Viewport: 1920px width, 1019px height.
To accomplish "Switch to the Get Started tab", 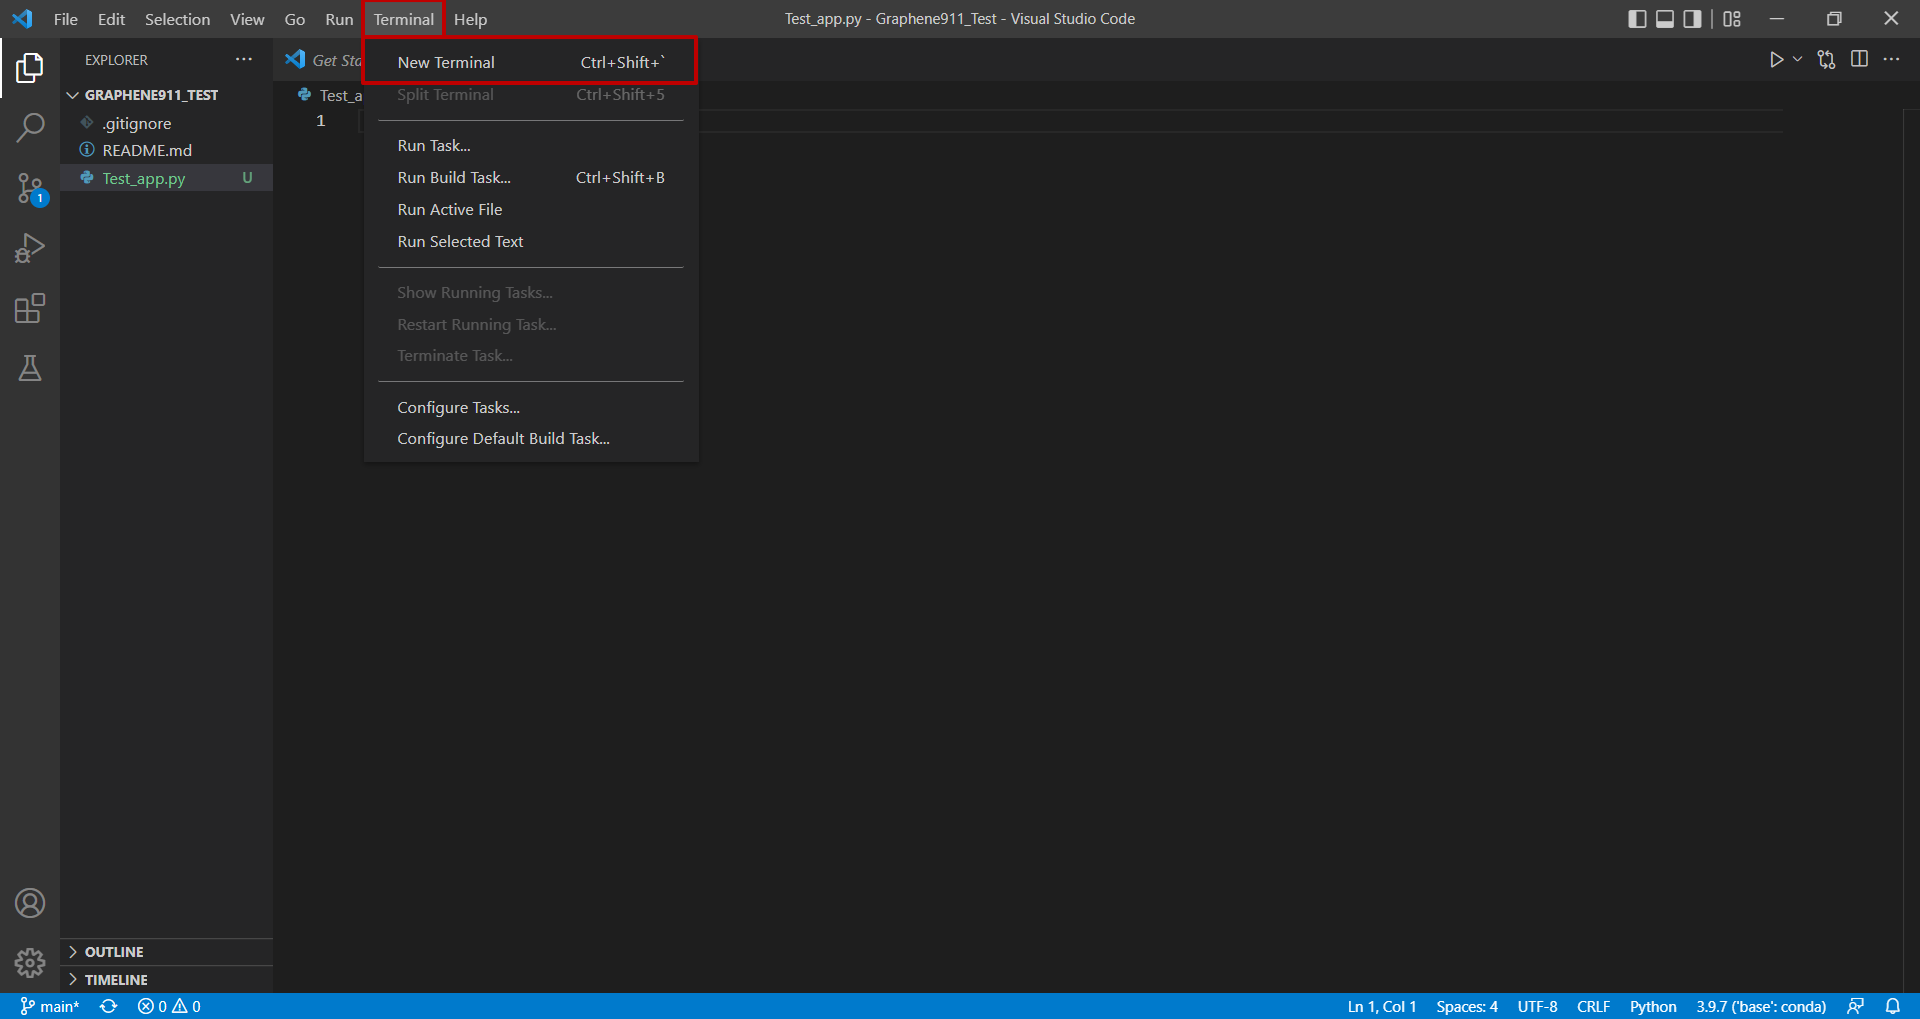I will pyautogui.click(x=322, y=60).
